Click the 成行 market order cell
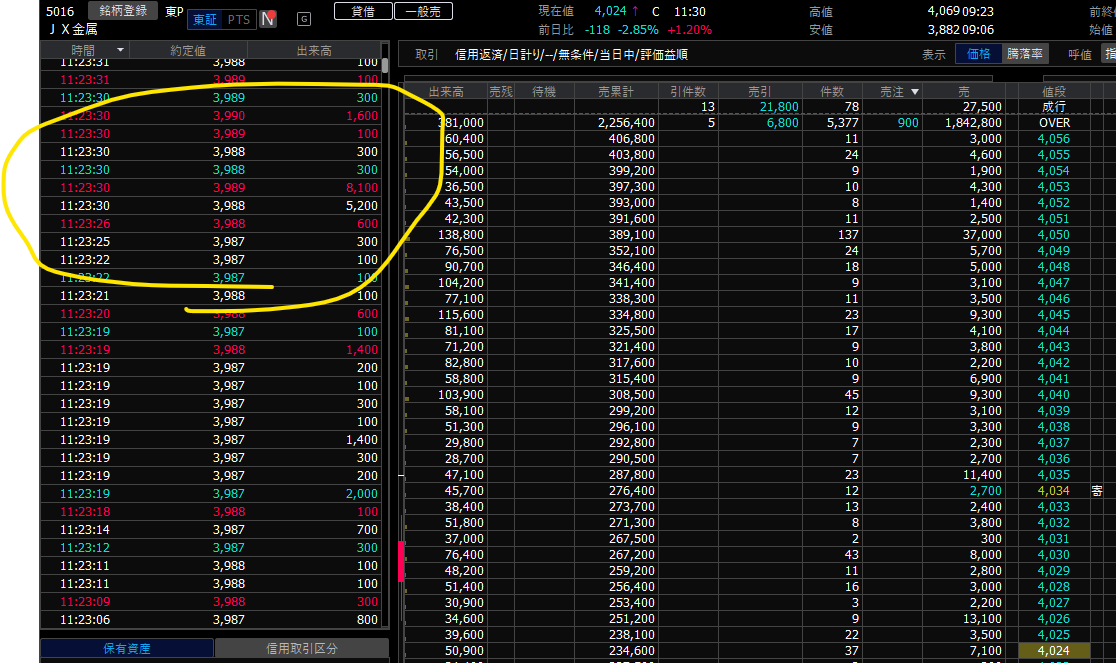 click(x=1054, y=107)
